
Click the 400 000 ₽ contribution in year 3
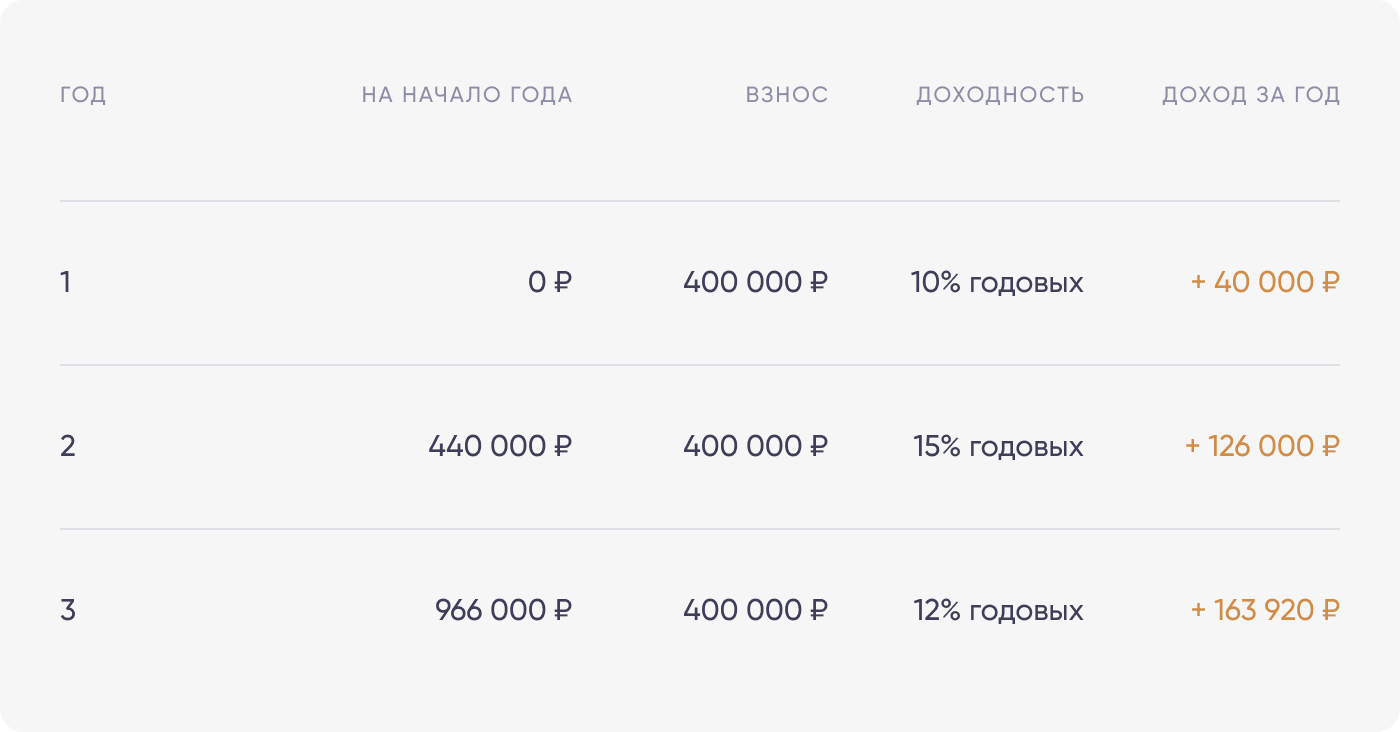pos(756,610)
